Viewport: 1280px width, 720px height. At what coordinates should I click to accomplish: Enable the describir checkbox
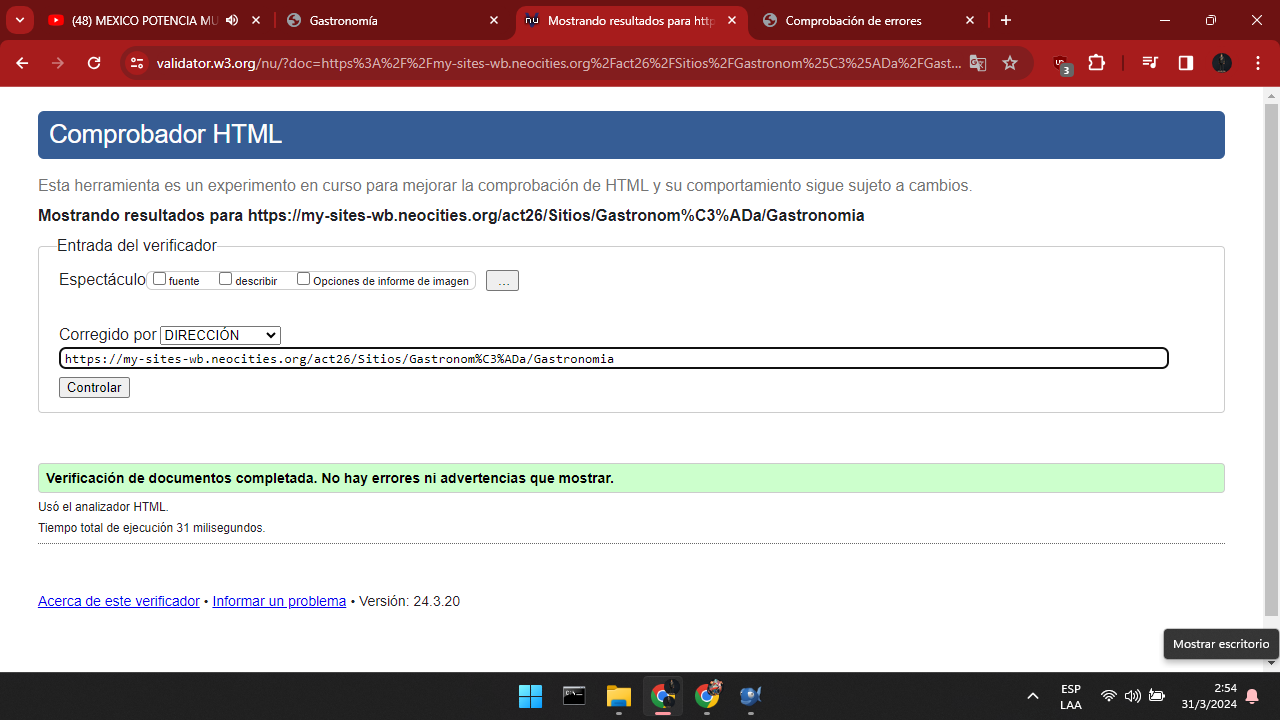click(225, 279)
